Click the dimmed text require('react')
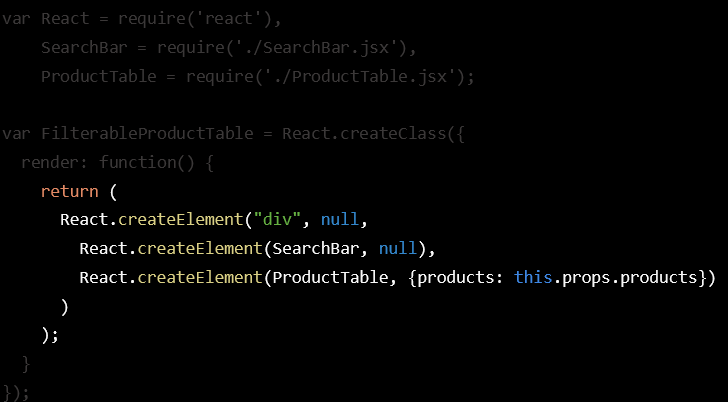This screenshot has height=402, width=728. coord(195,19)
